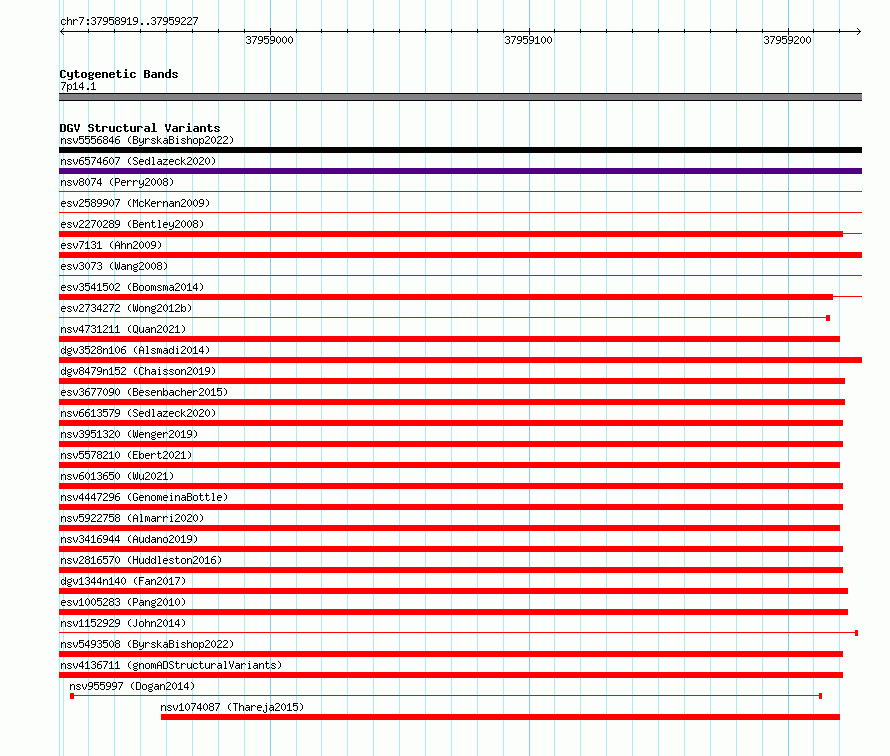This screenshot has width=890, height=756.
Task: Click the chr7:37958919..37959227 region label
Action: point(129,21)
